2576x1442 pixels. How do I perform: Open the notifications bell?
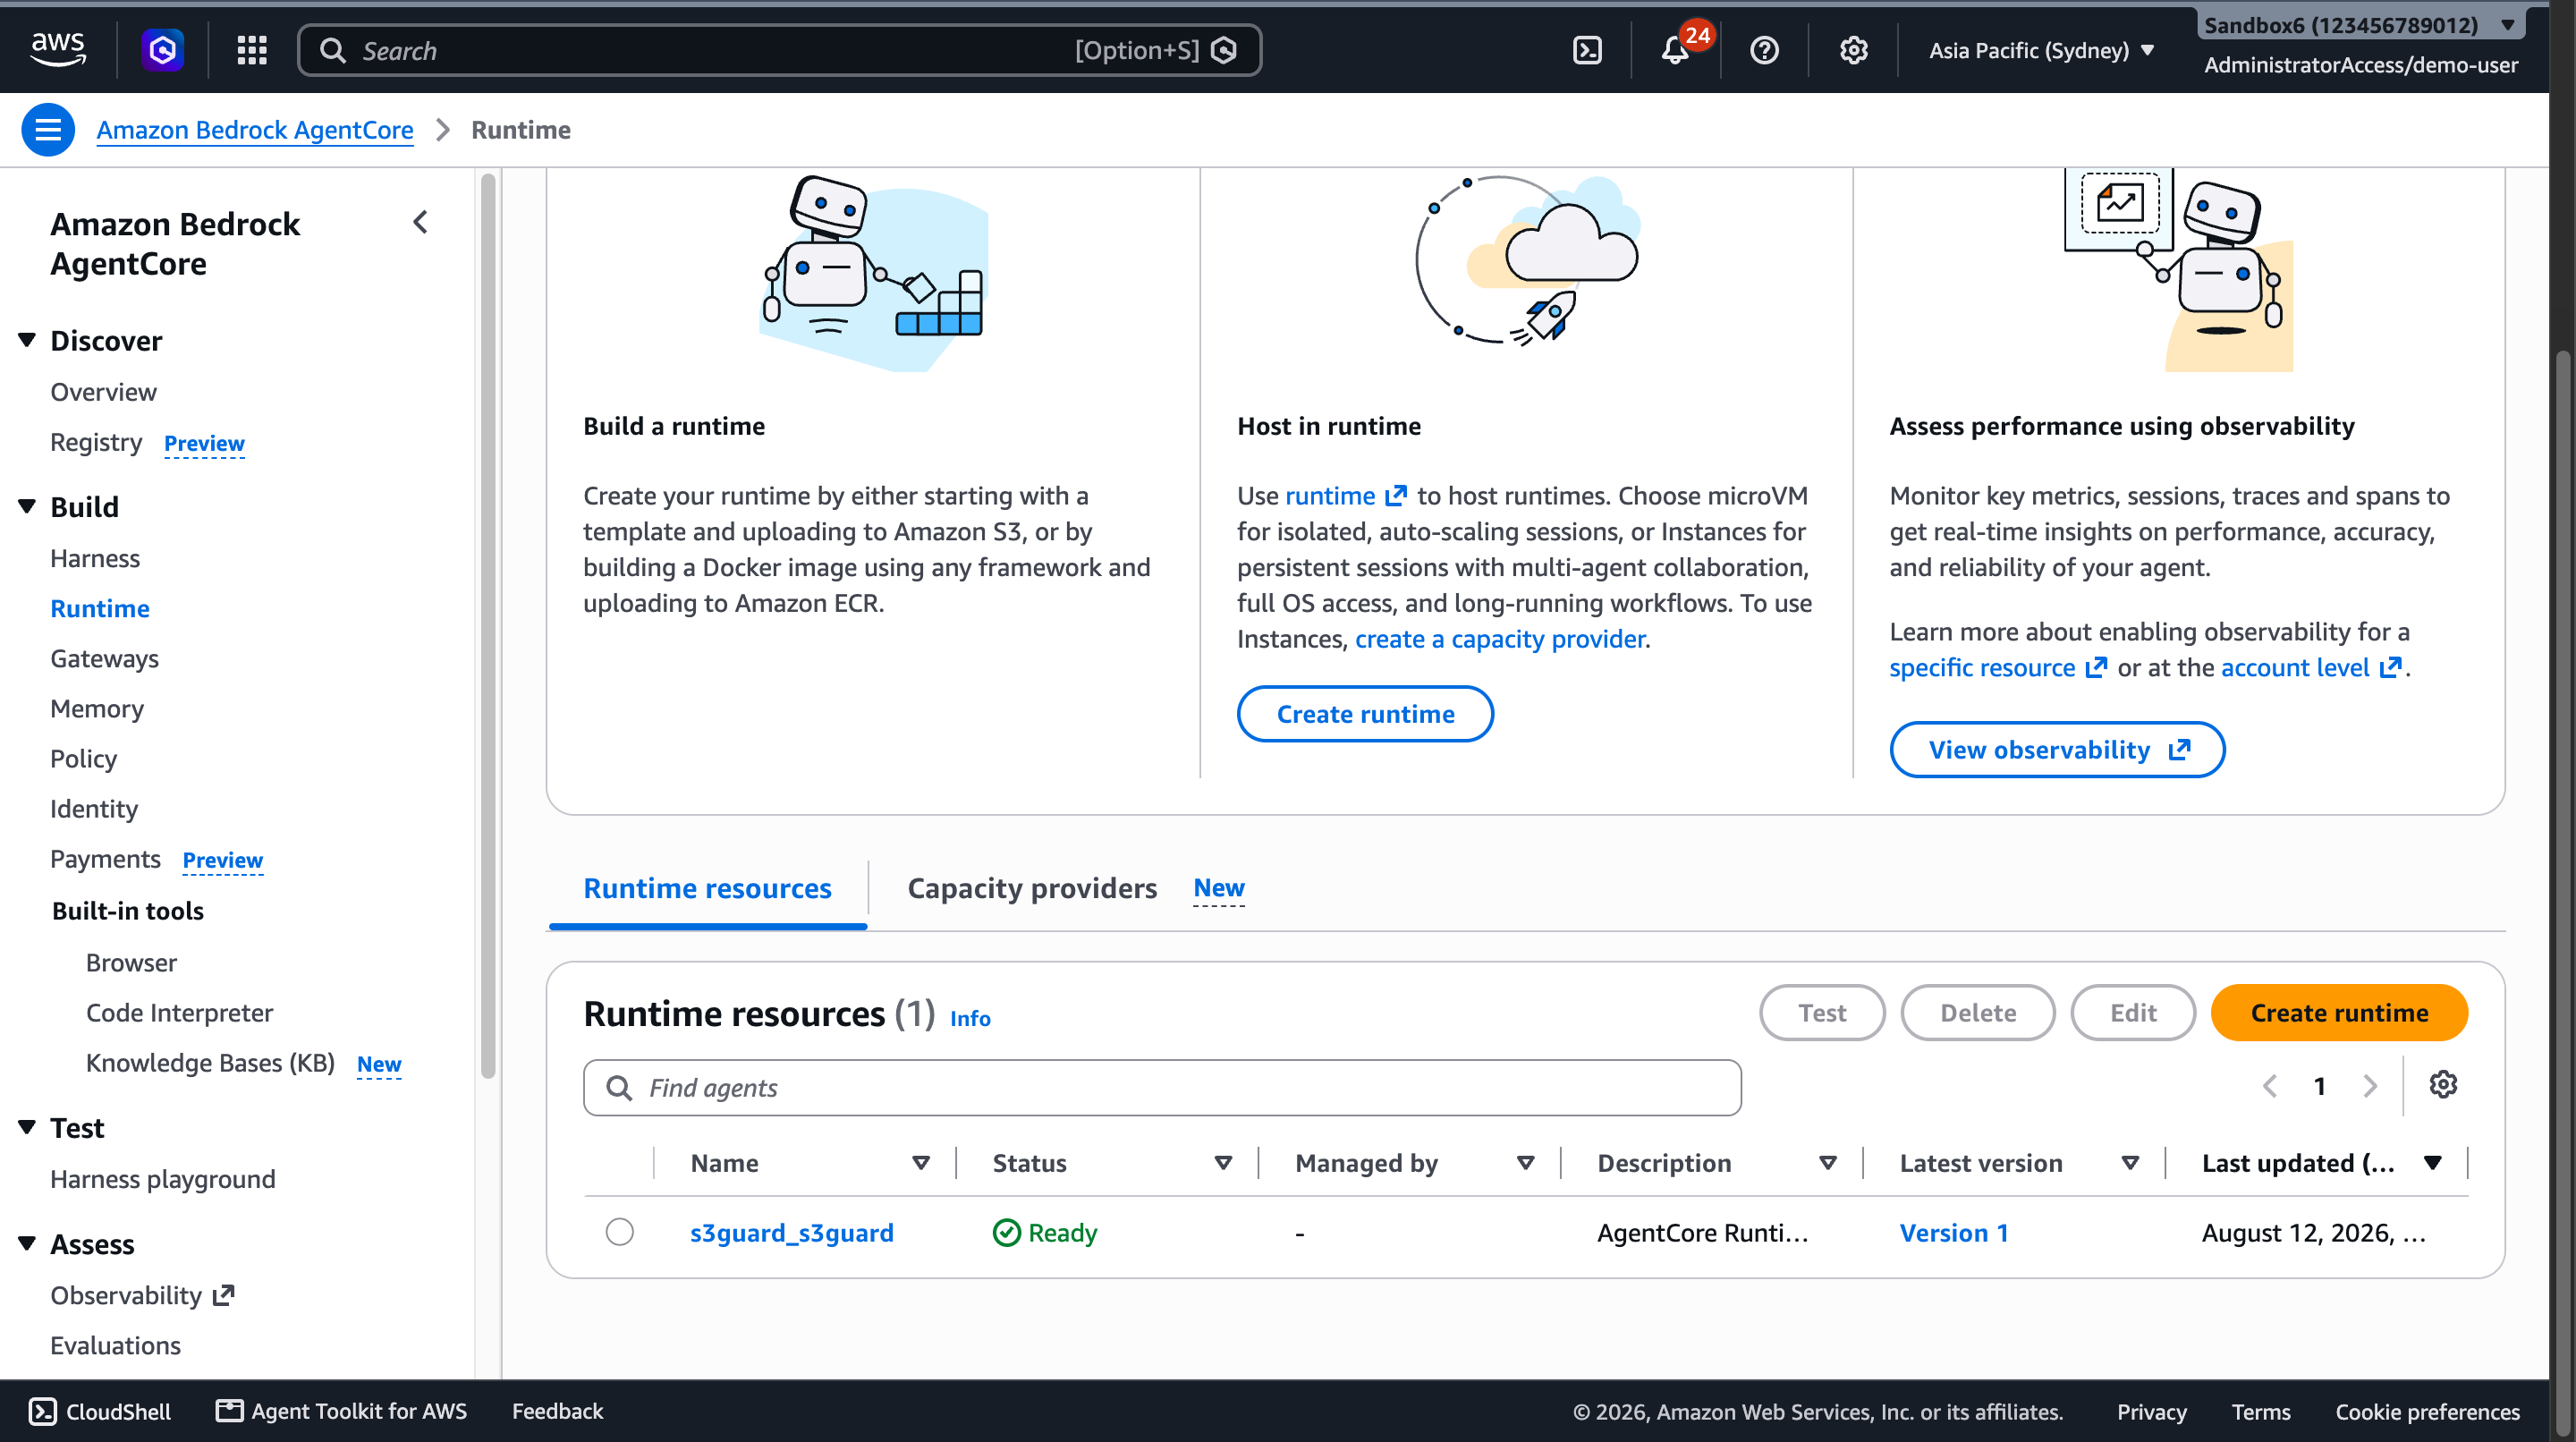pos(1675,50)
